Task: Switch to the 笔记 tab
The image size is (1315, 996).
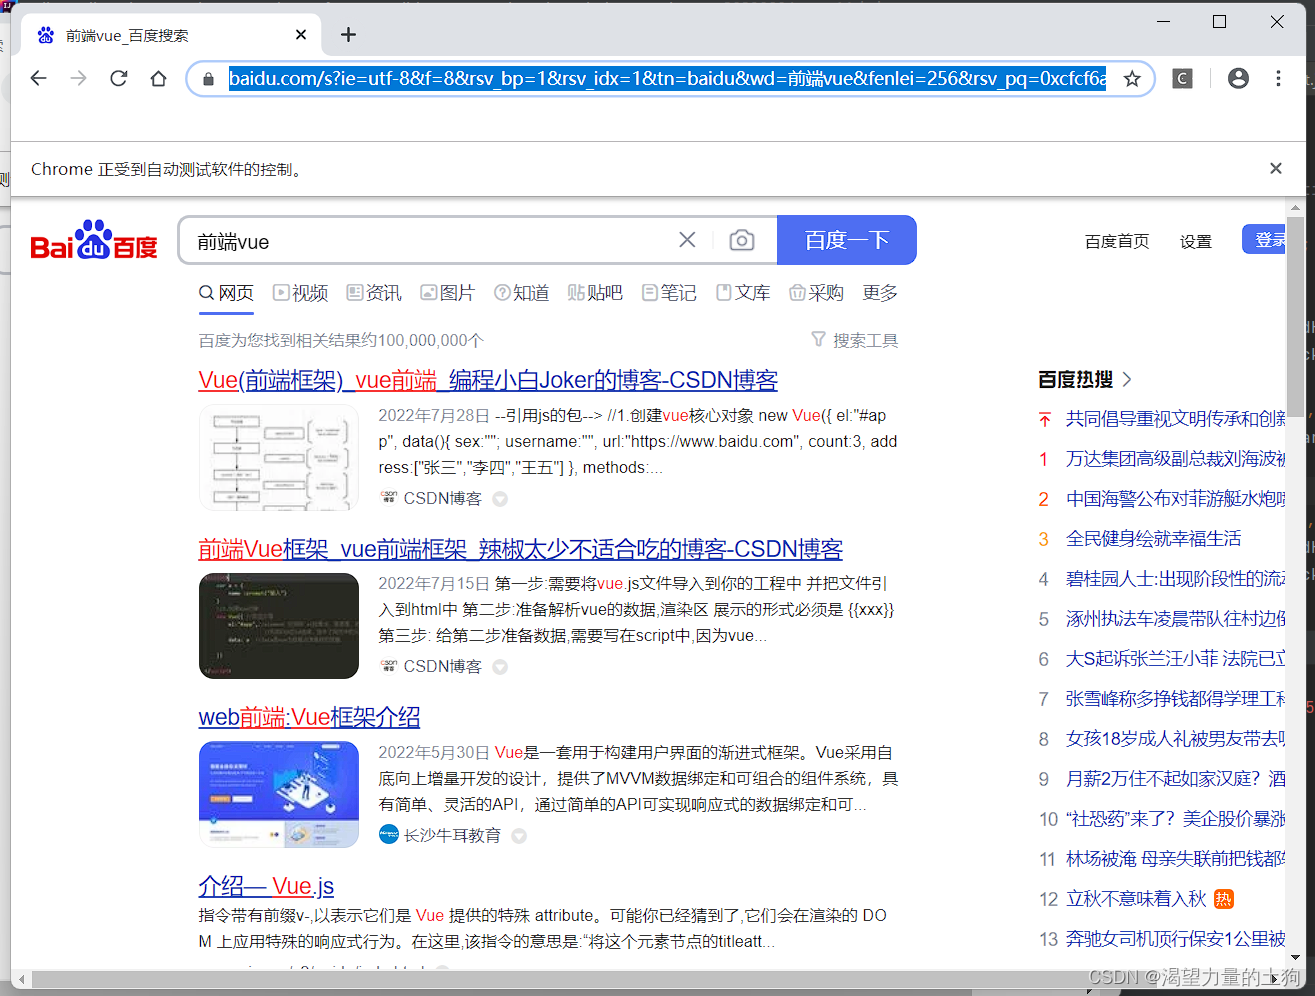Action: click(x=669, y=292)
